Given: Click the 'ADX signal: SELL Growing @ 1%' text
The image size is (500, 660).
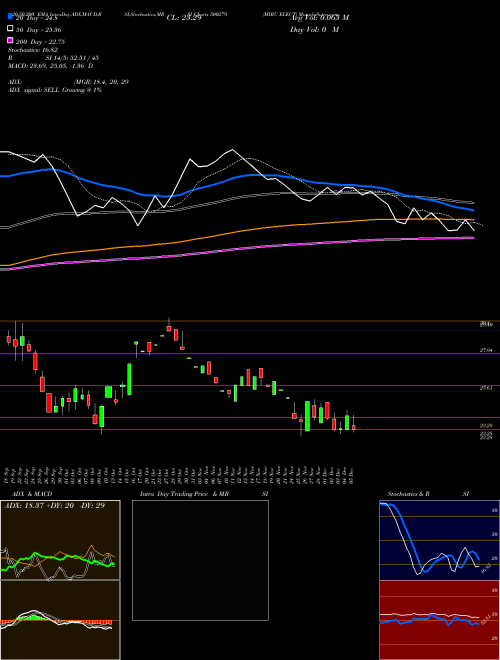Looking at the screenshot, I should point(55,90).
